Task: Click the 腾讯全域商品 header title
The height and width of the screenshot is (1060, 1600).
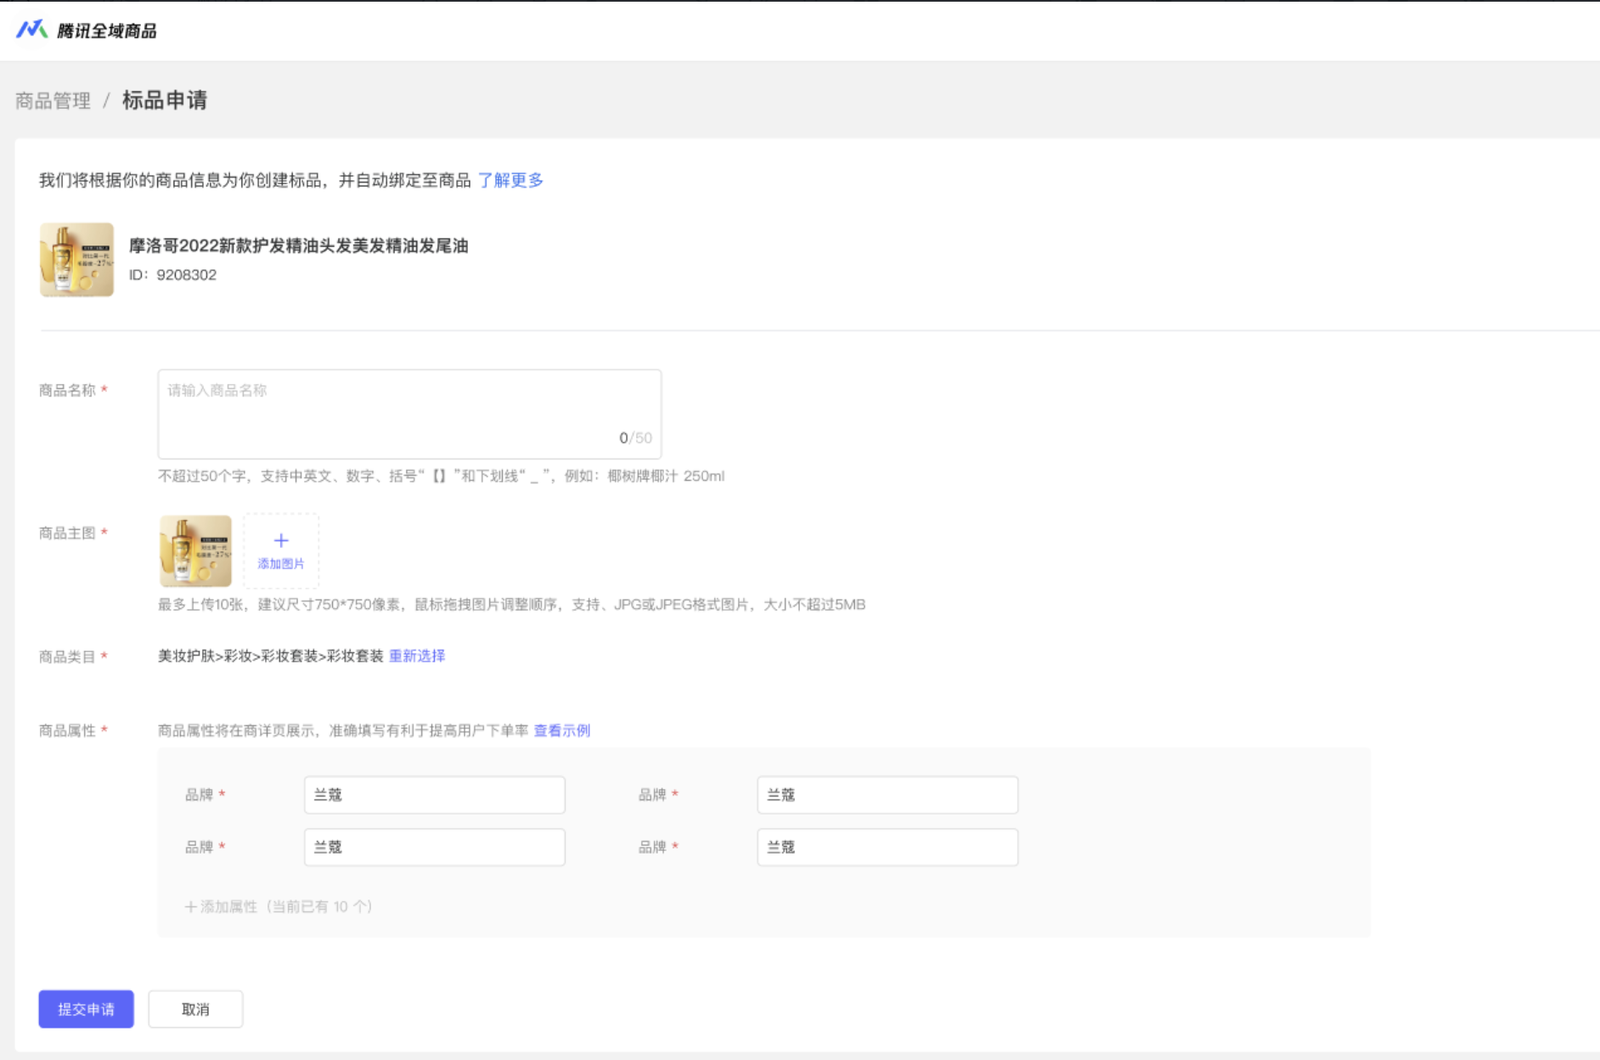Action: (x=106, y=31)
